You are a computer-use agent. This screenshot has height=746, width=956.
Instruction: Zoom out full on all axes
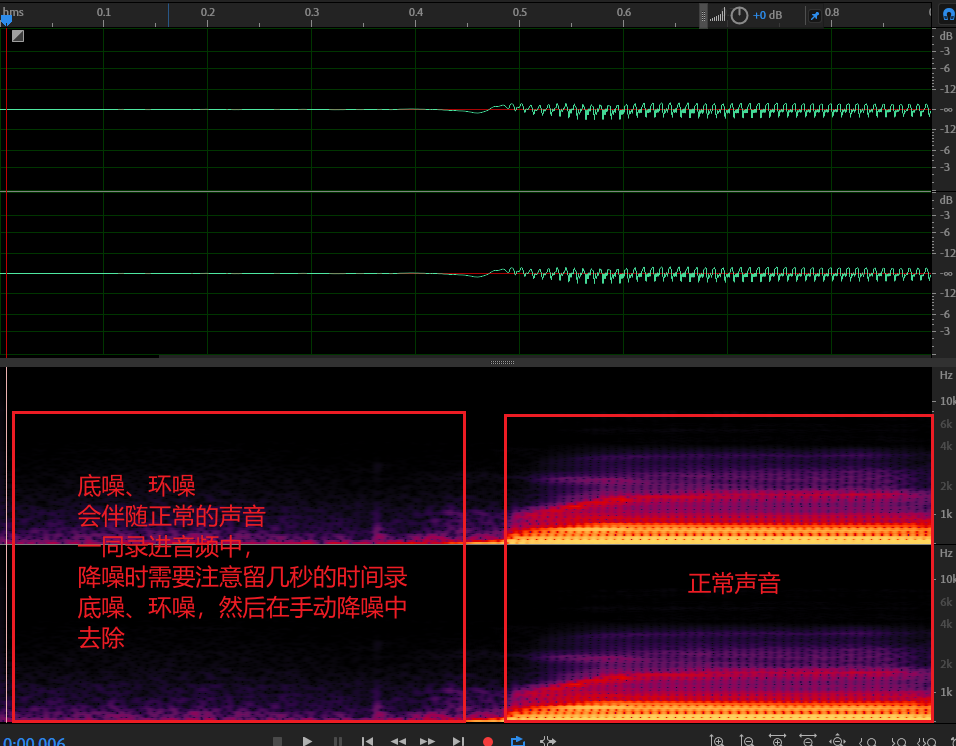click(x=837, y=741)
